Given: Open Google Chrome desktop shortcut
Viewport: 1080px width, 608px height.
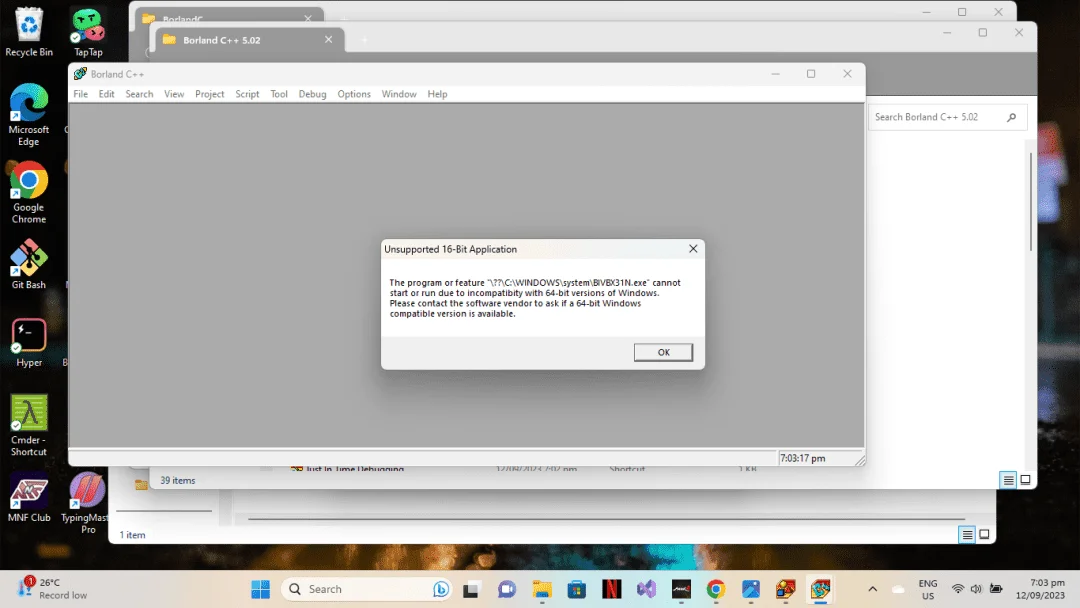Looking at the screenshot, I should click(29, 193).
